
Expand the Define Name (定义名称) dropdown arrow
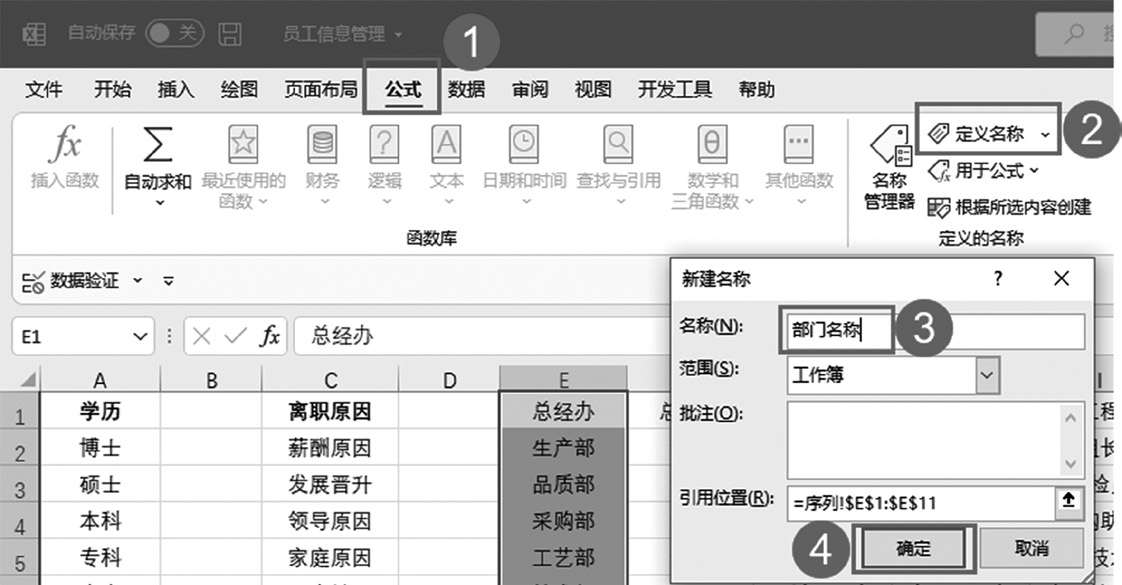1045,134
